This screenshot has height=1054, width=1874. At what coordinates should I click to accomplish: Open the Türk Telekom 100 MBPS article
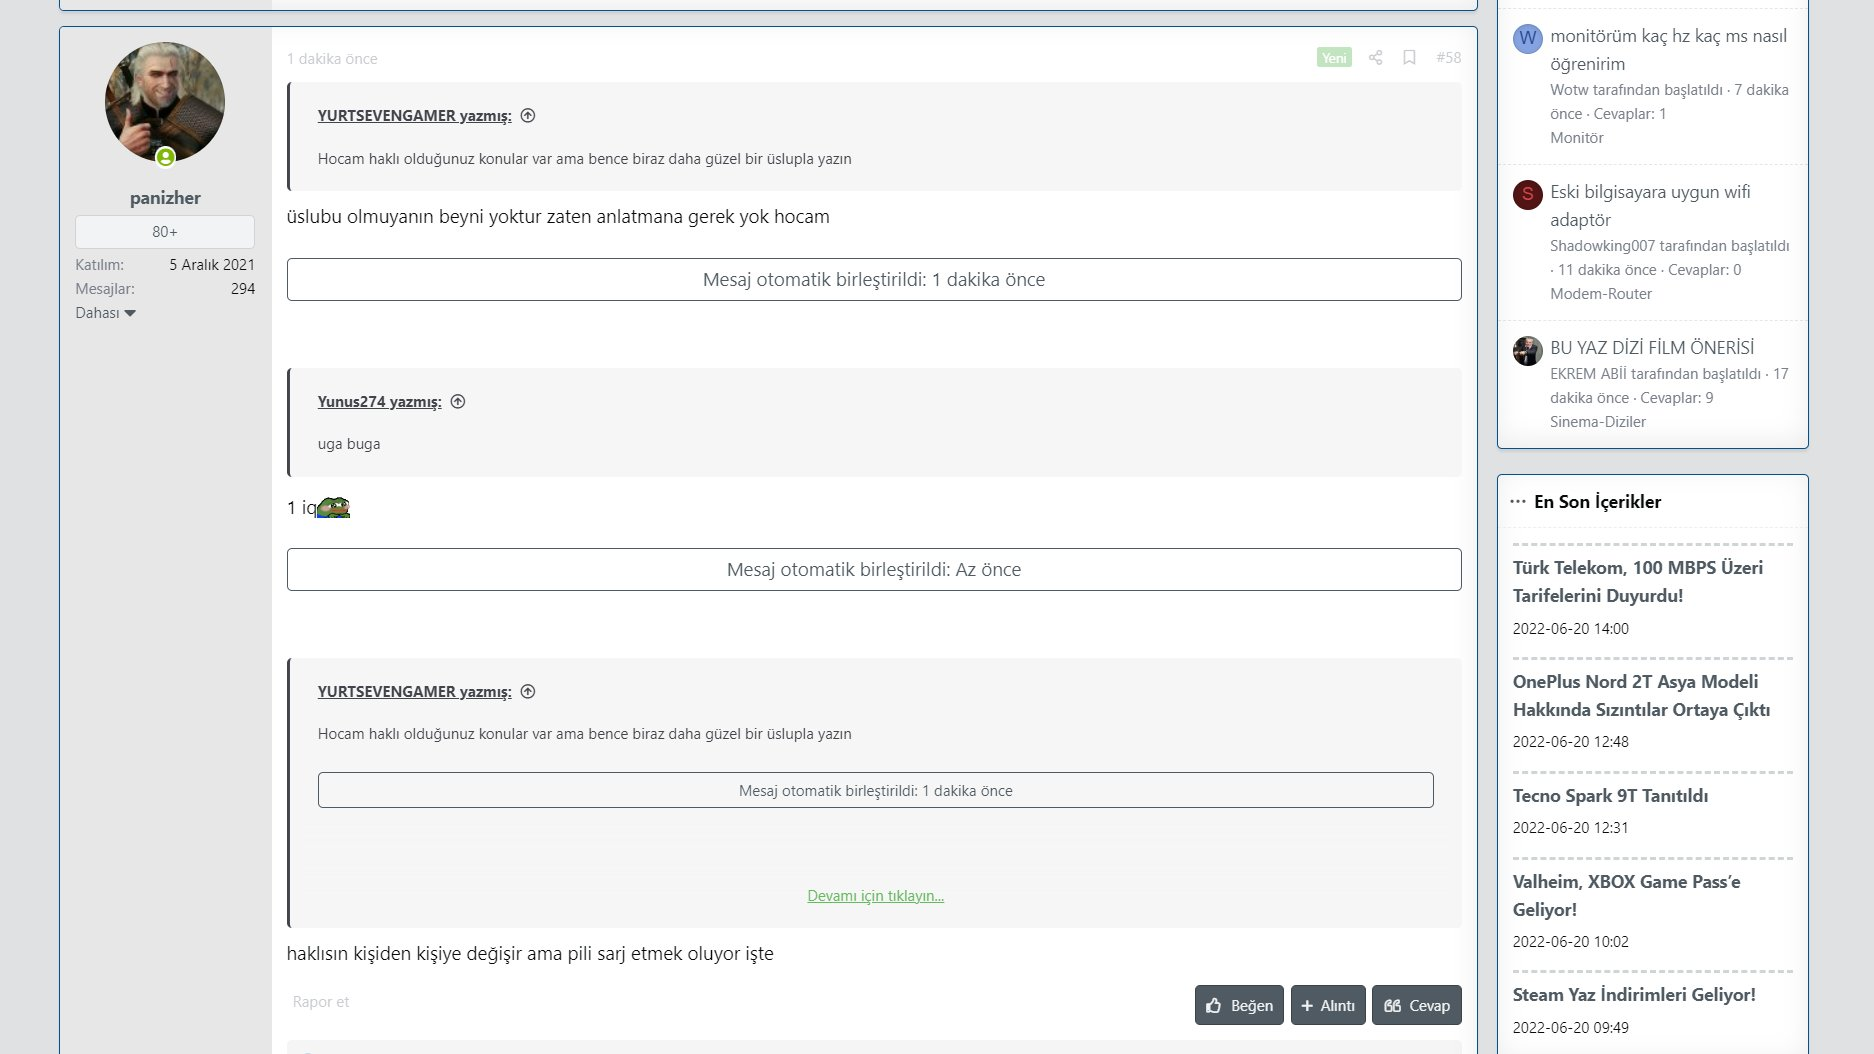pyautogui.click(x=1637, y=581)
